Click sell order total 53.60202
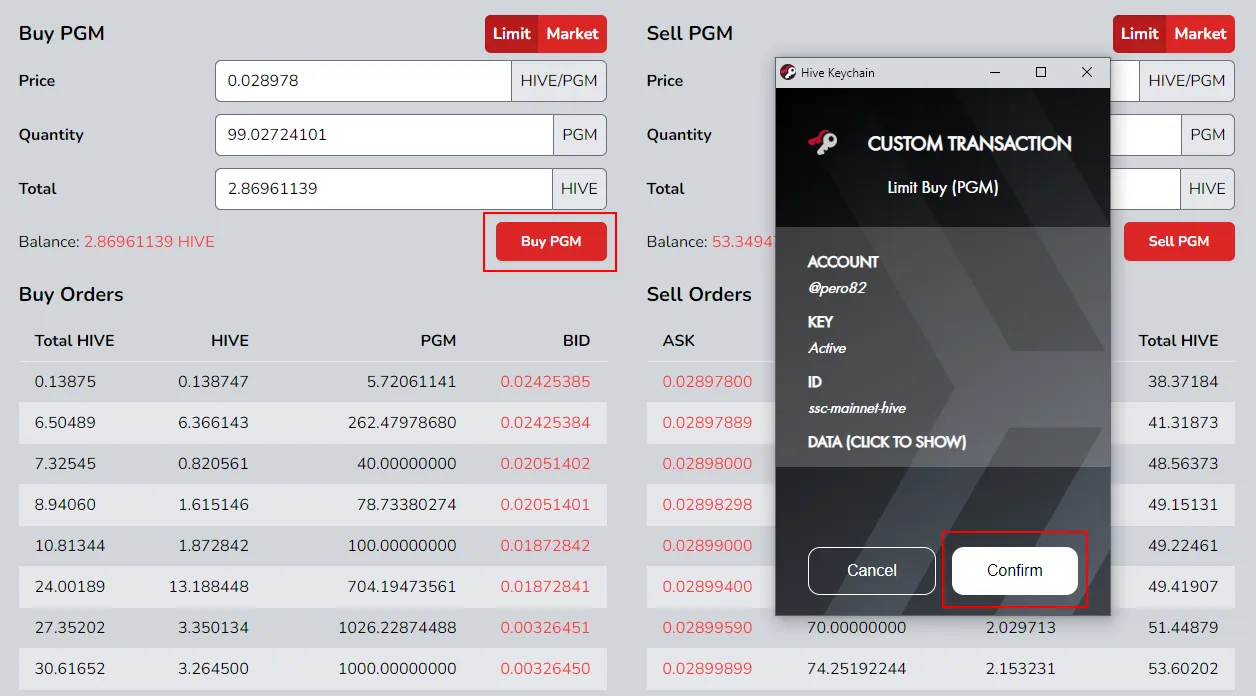1256x696 pixels. click(x=1184, y=668)
